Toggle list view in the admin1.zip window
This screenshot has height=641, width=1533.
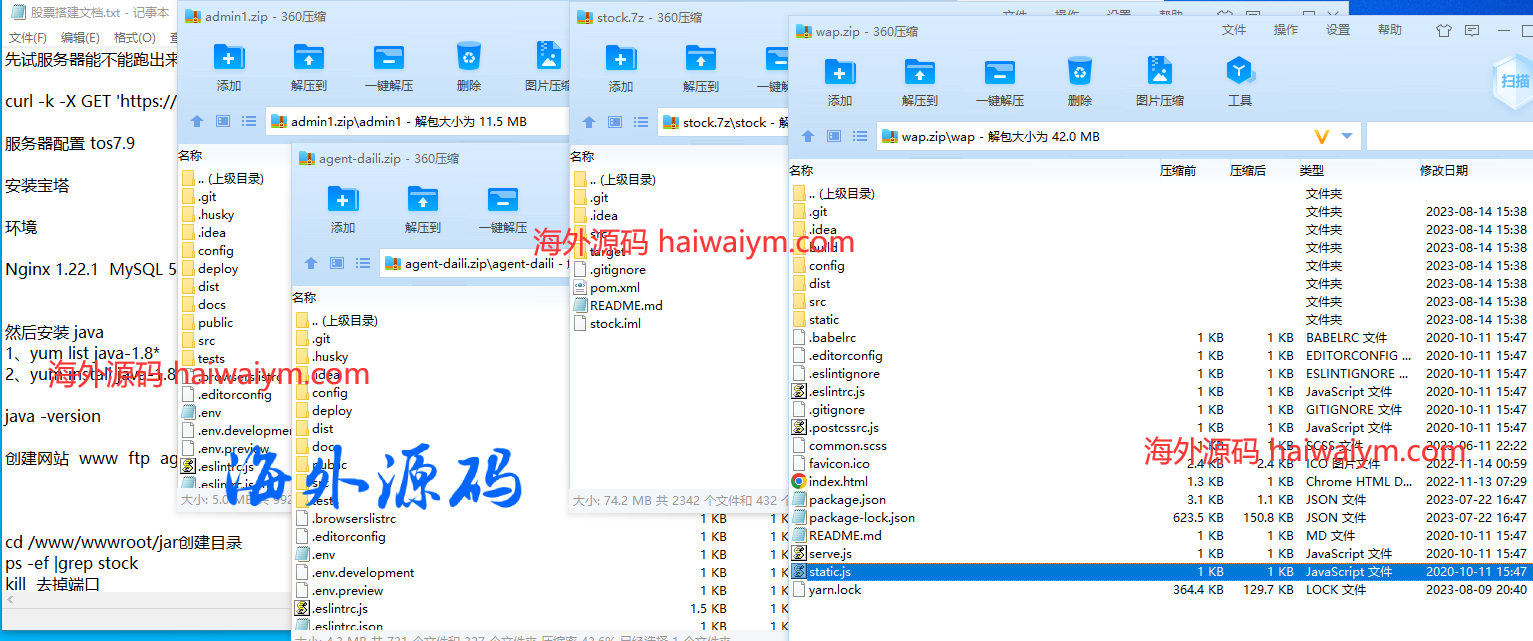point(248,121)
